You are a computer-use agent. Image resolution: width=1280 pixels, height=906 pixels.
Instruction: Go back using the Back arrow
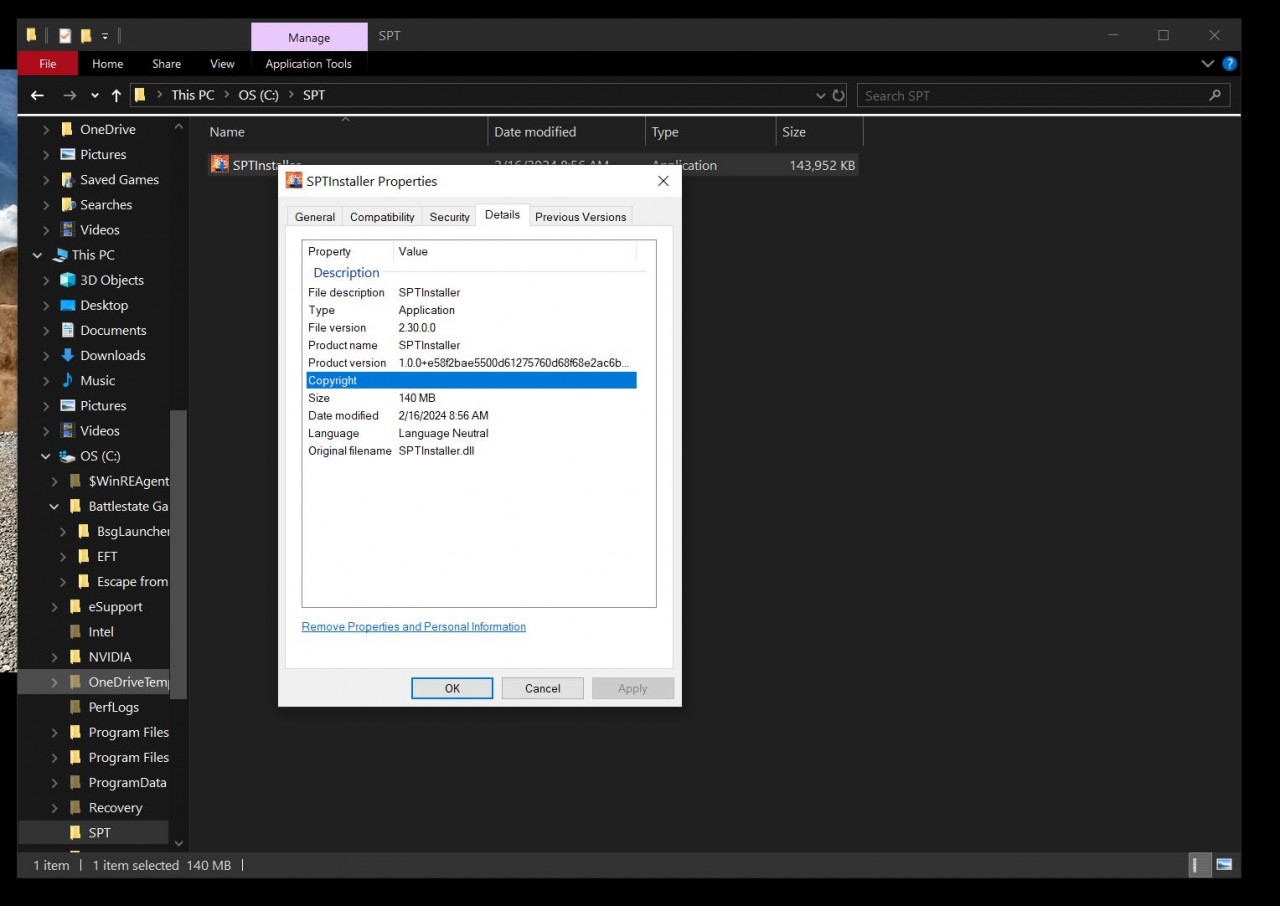(x=37, y=95)
